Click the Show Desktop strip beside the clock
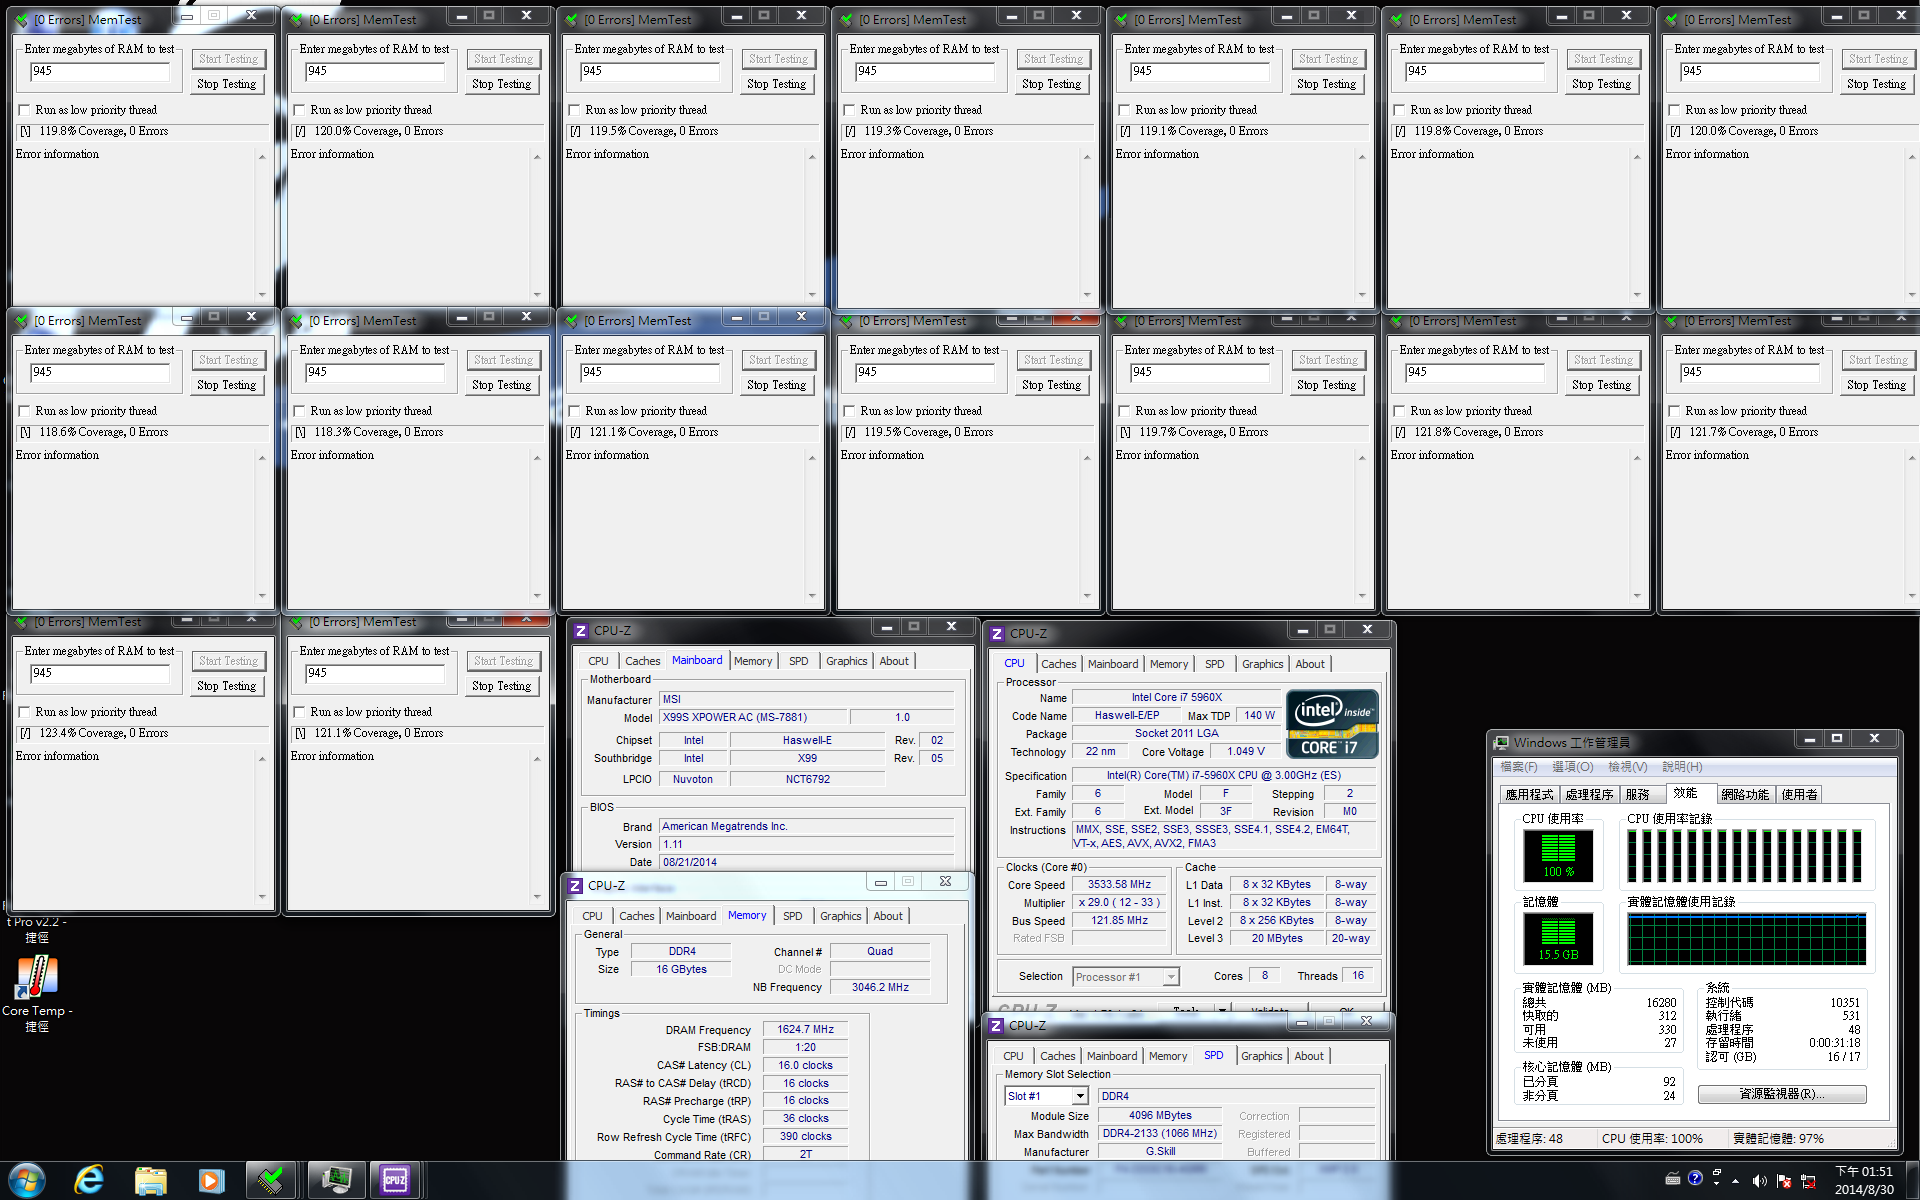The image size is (1920, 1200). (1912, 1181)
